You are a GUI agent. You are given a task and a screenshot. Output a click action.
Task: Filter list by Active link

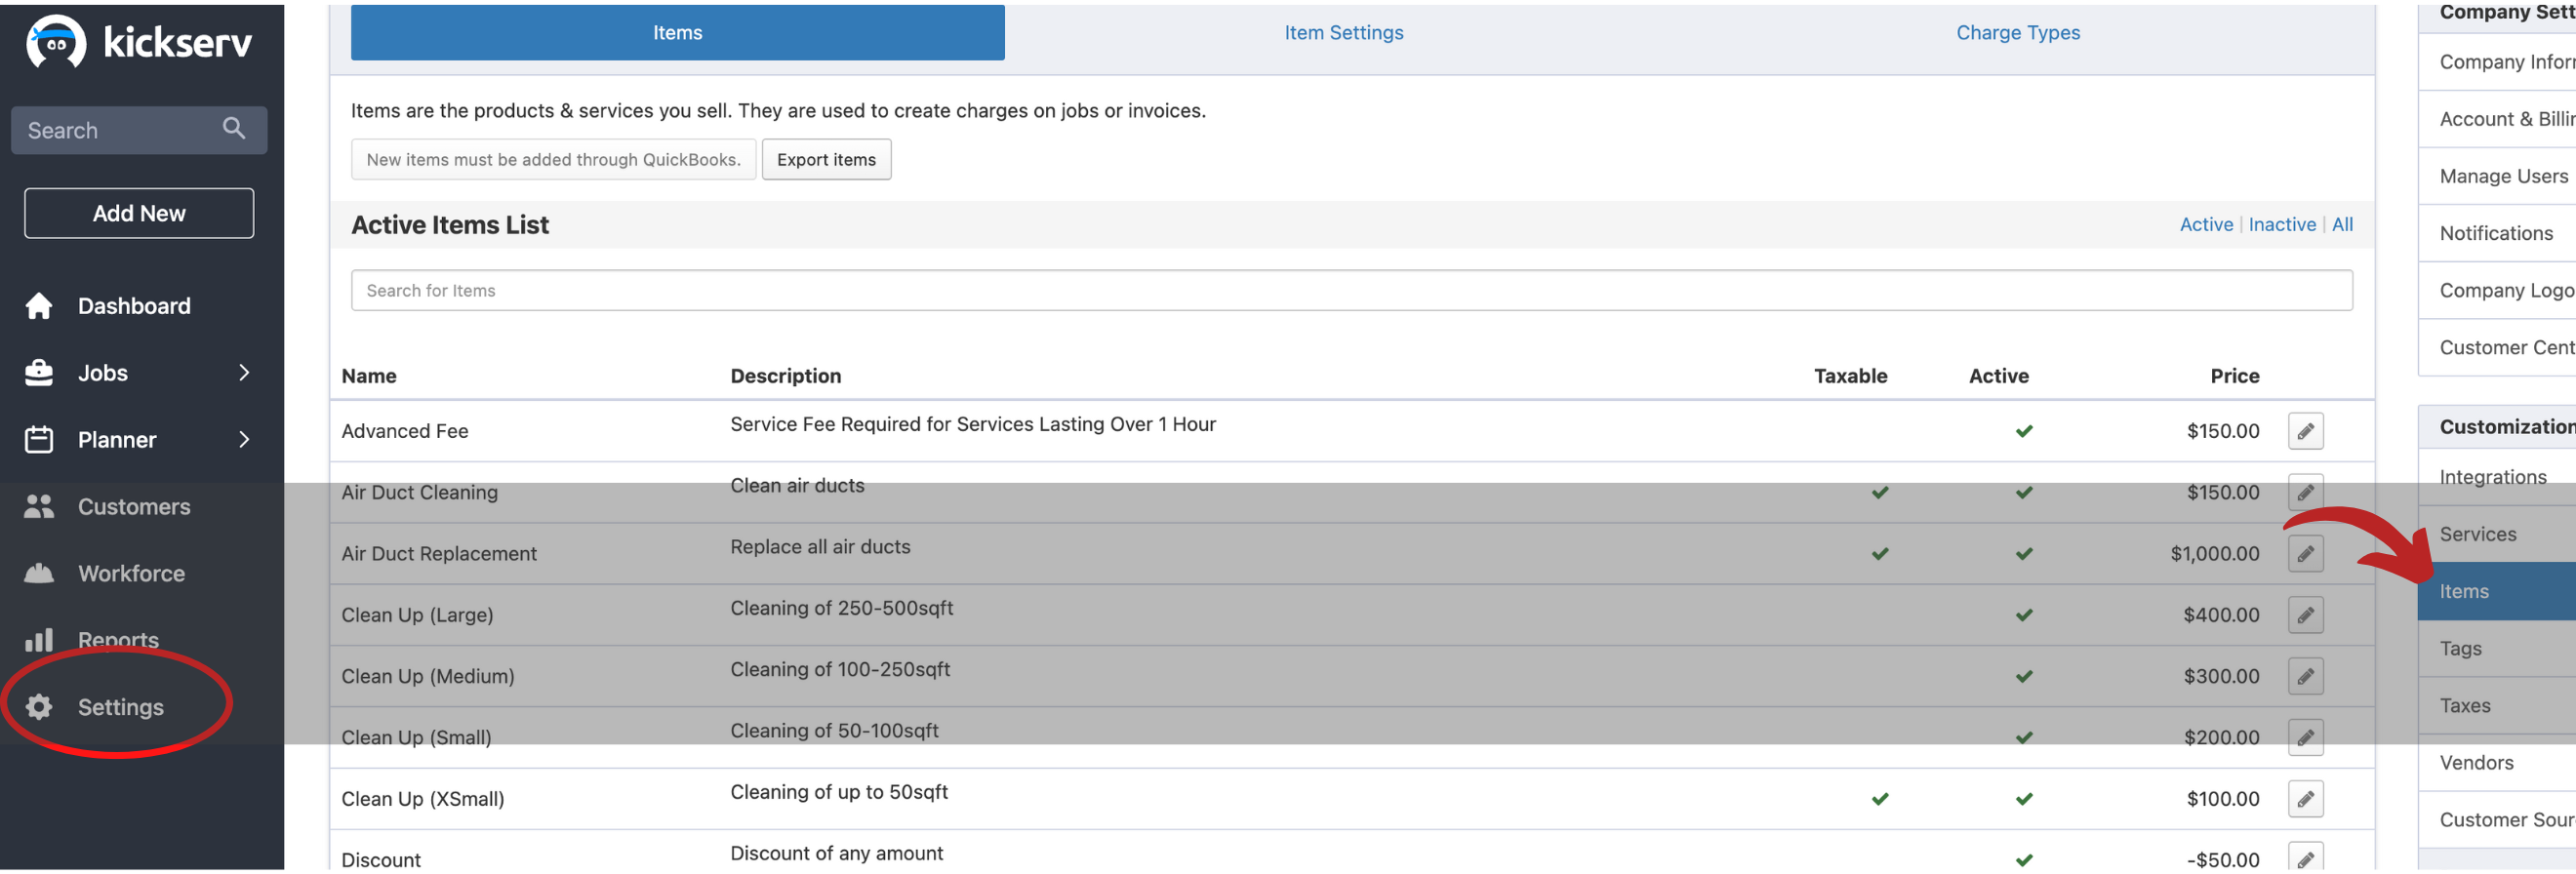[x=2205, y=225]
